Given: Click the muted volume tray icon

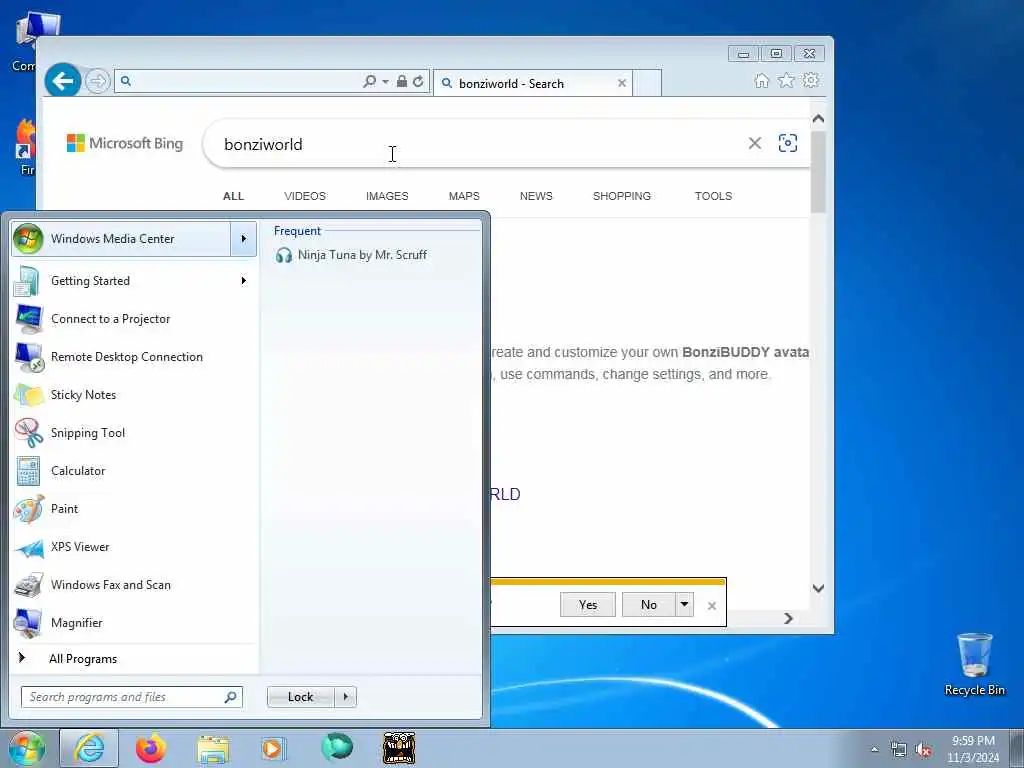Looking at the screenshot, I should (923, 750).
